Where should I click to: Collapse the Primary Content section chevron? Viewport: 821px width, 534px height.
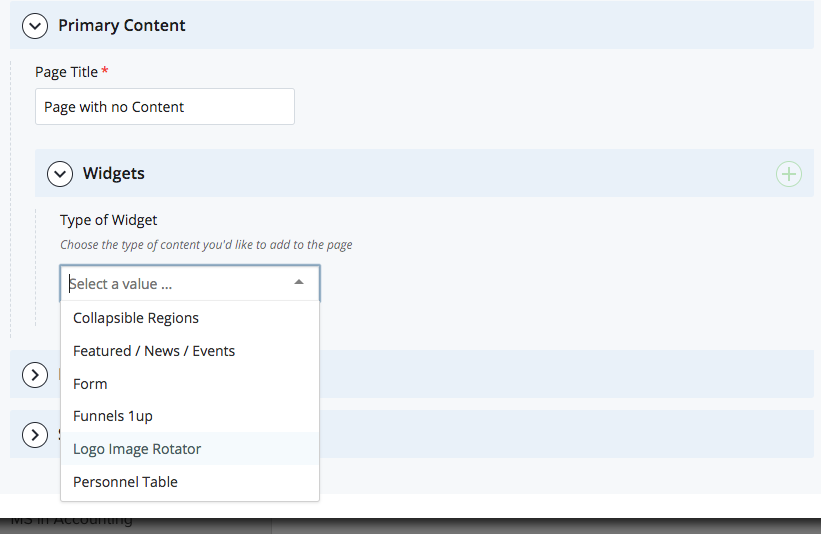coord(35,26)
